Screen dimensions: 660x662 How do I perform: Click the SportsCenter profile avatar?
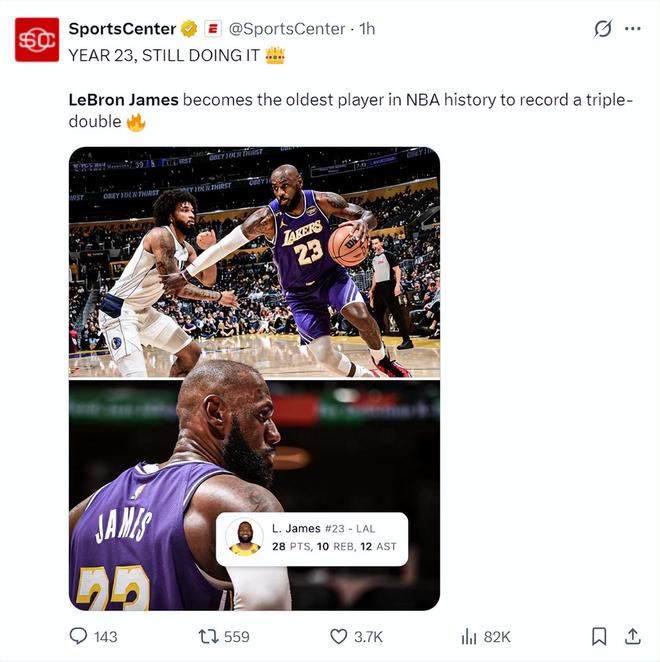point(36,39)
